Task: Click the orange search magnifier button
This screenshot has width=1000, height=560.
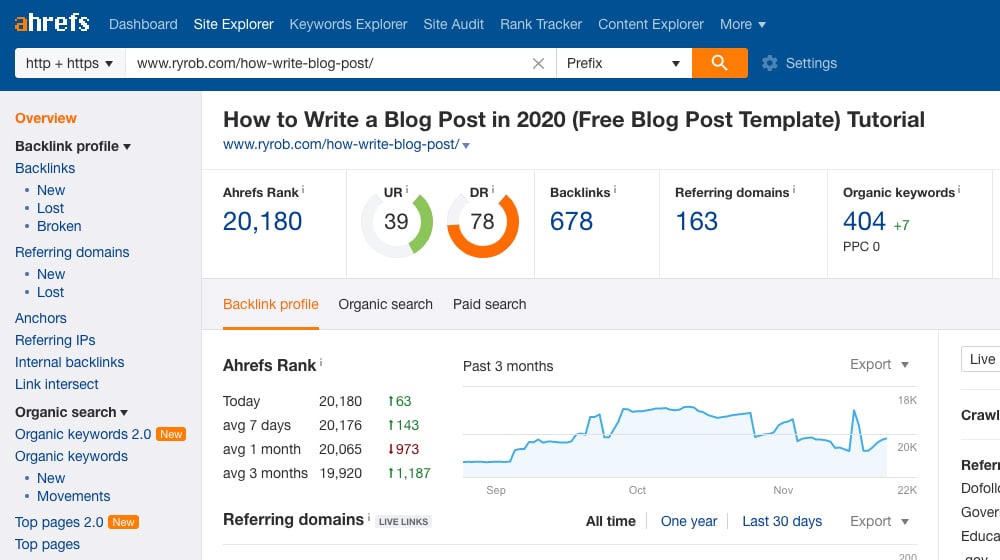Action: pyautogui.click(x=719, y=63)
